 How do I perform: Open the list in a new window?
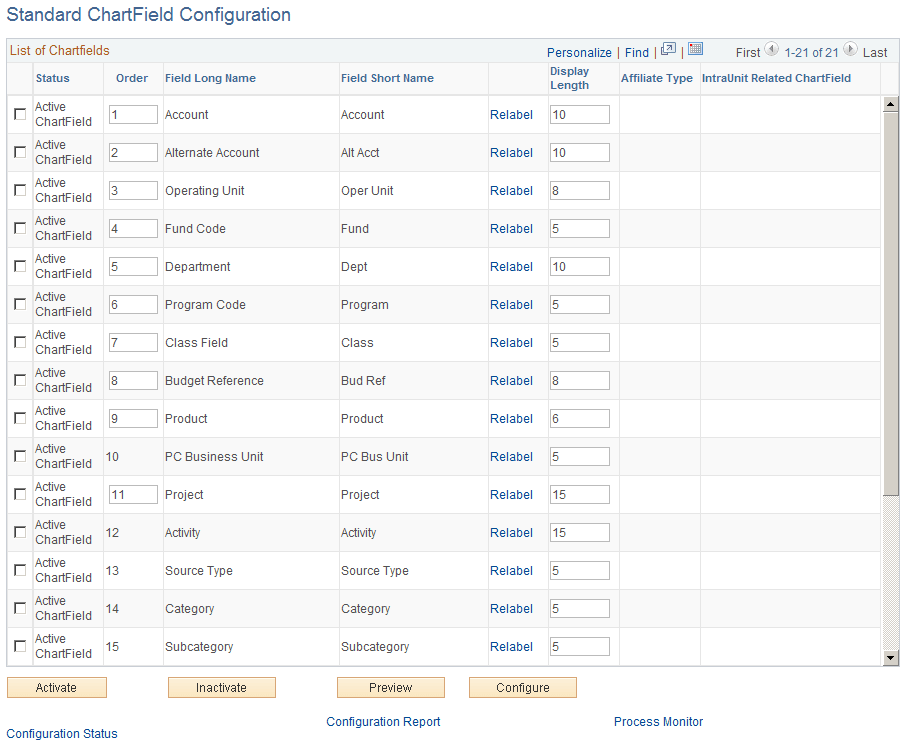[x=666, y=51]
